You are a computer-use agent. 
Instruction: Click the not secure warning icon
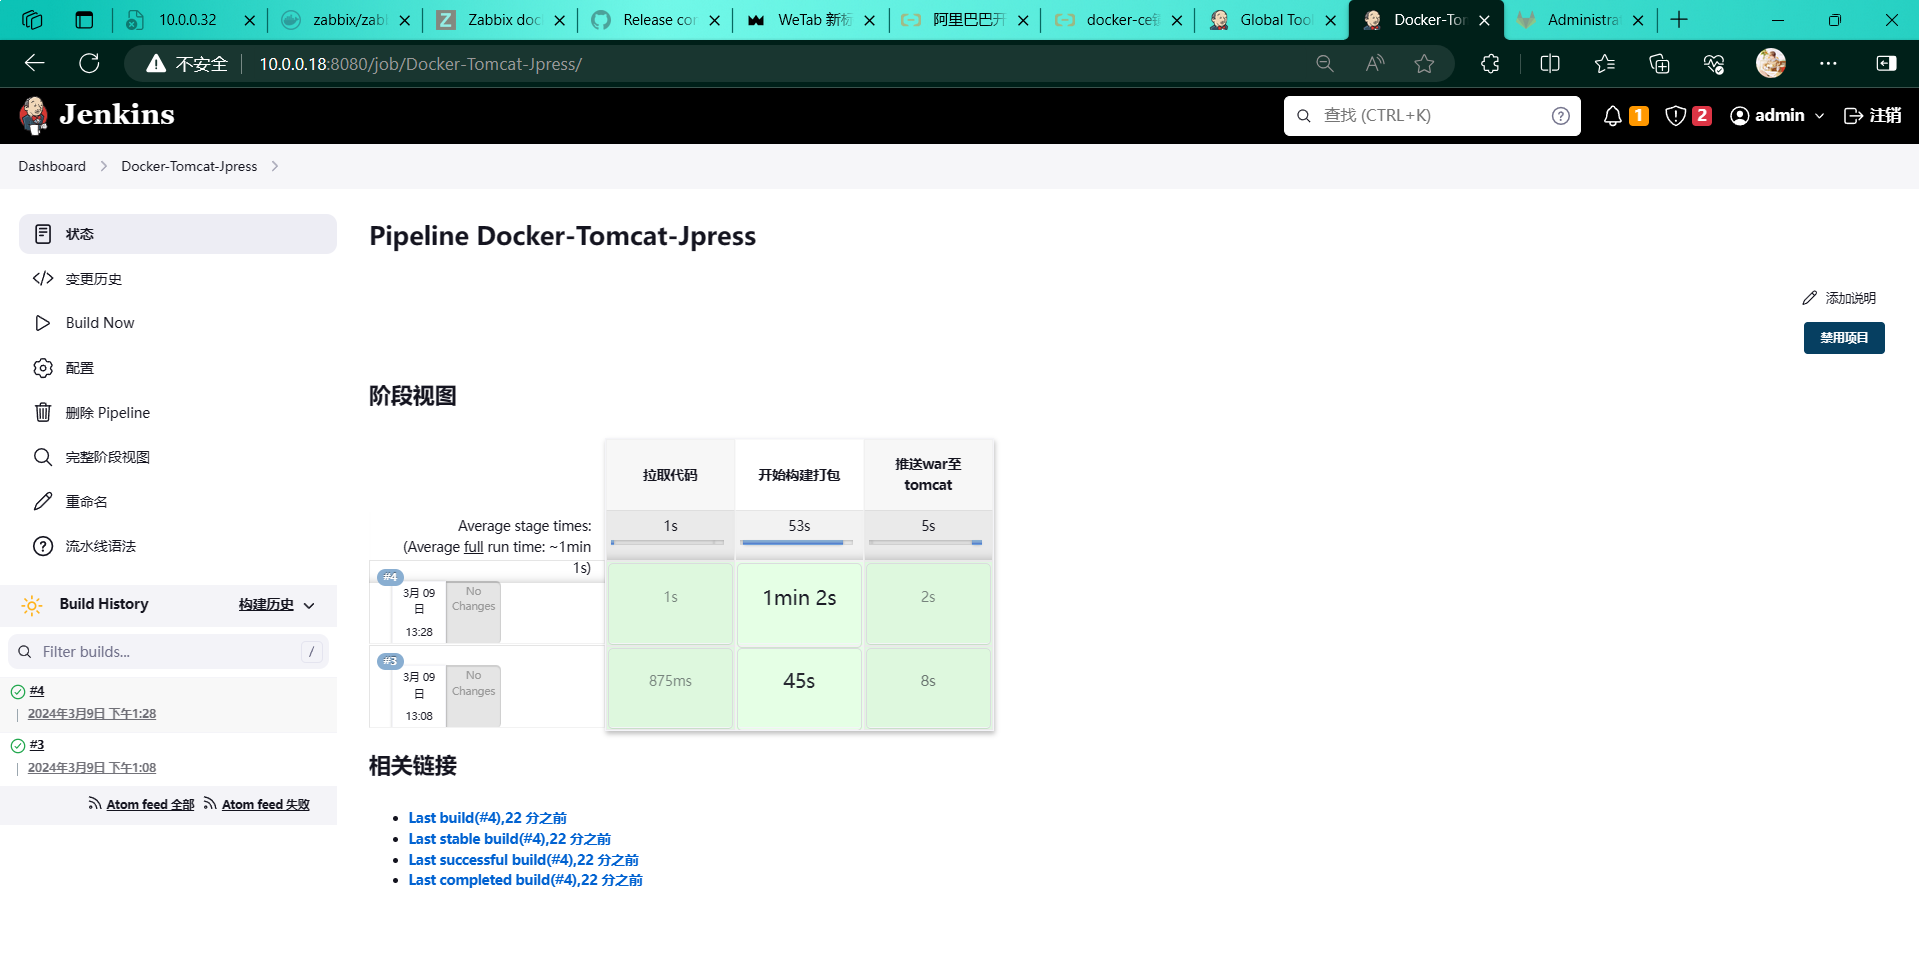pos(156,64)
